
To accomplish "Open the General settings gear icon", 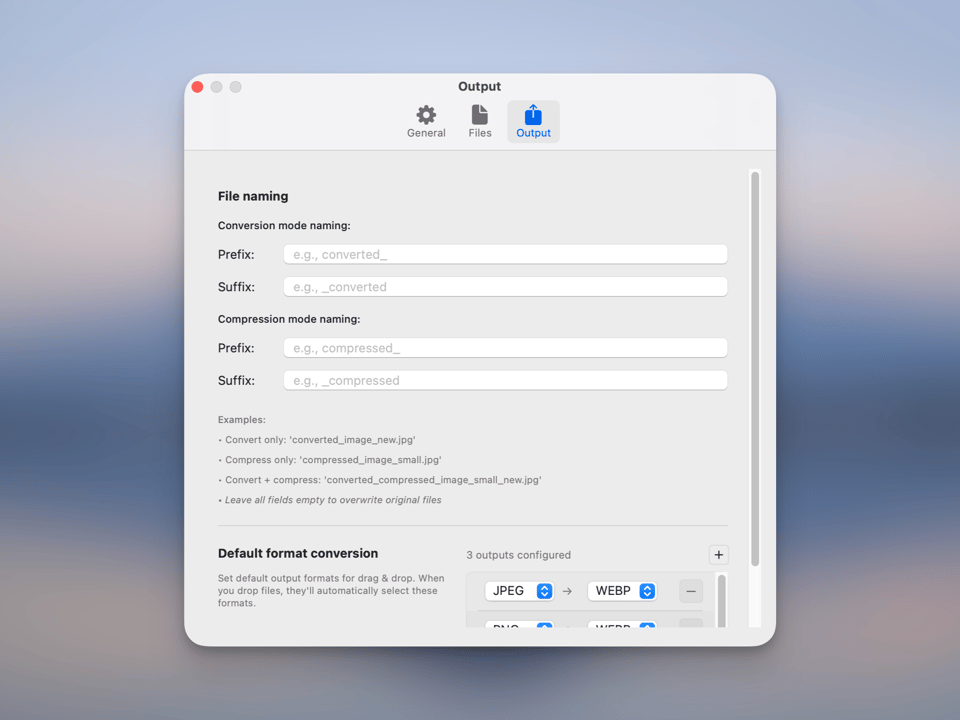I will pos(426,115).
